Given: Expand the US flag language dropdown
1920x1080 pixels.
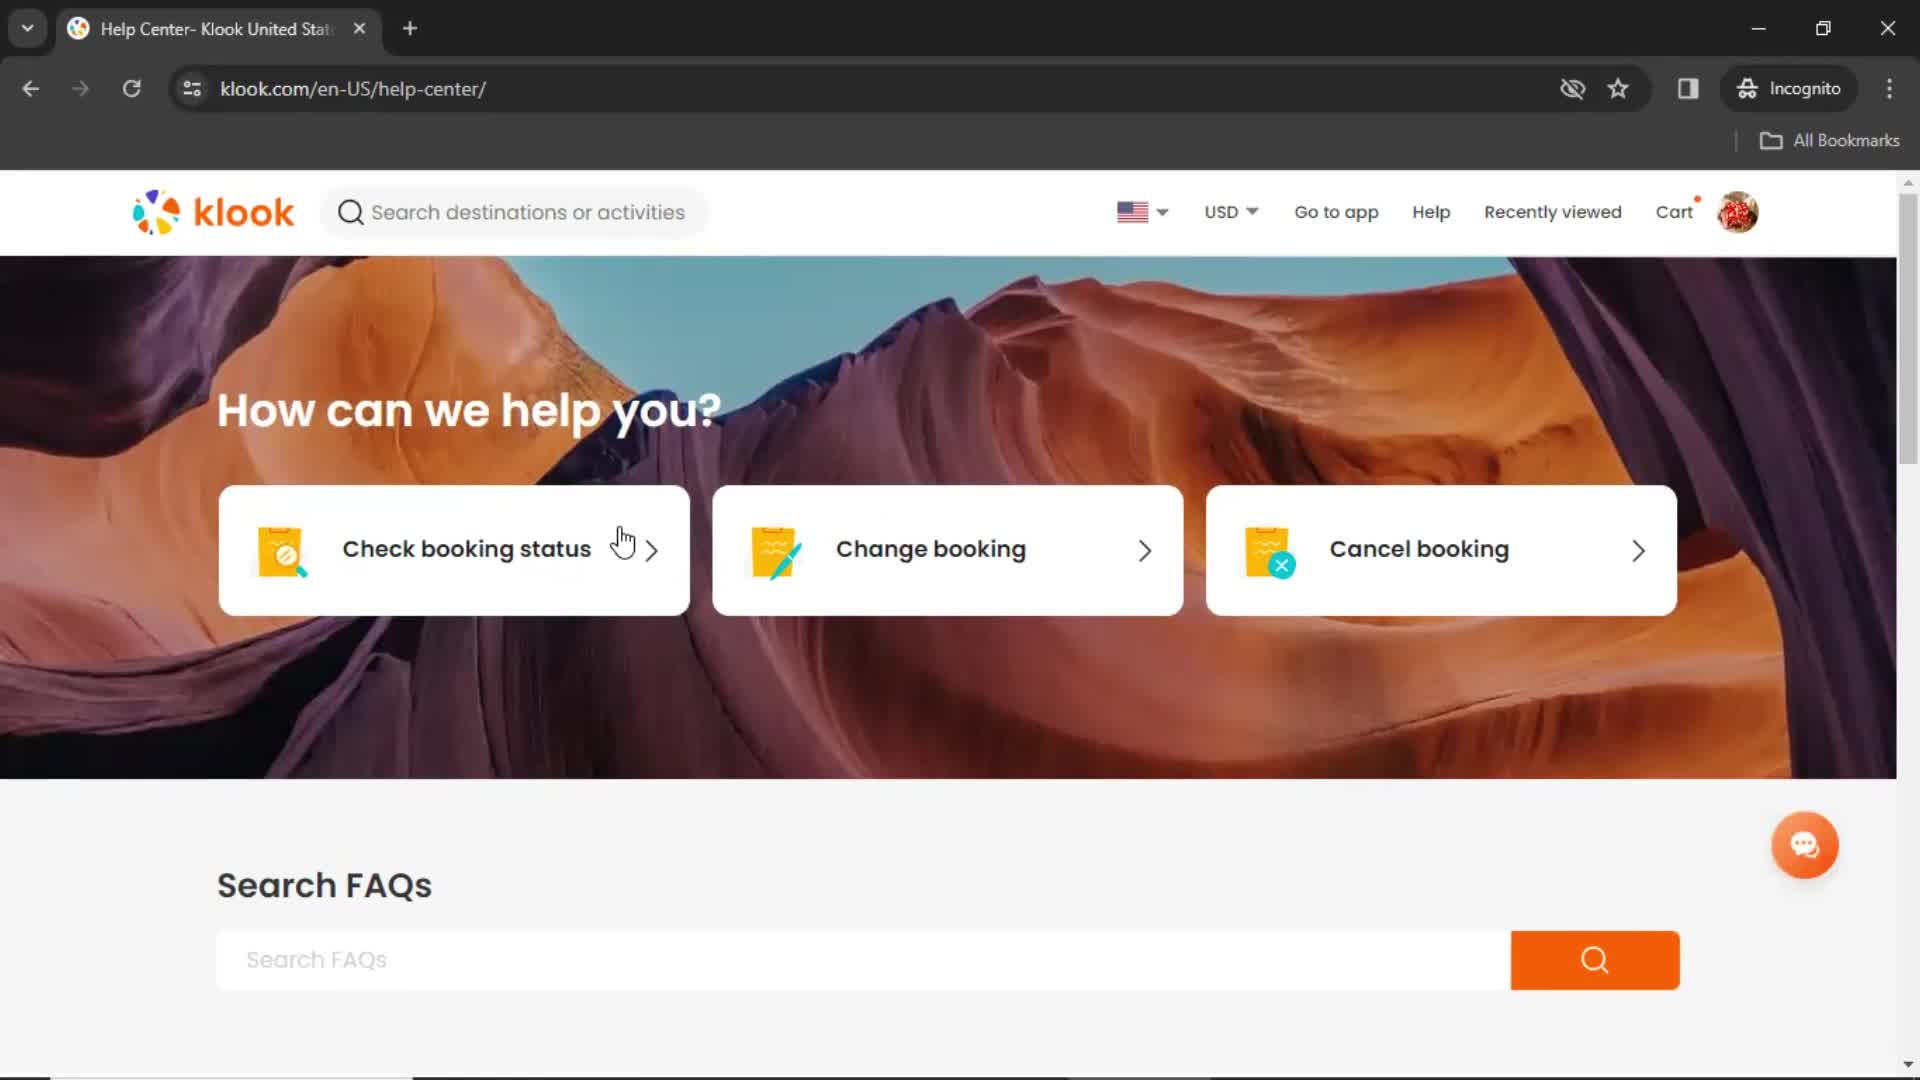Looking at the screenshot, I should [1139, 212].
